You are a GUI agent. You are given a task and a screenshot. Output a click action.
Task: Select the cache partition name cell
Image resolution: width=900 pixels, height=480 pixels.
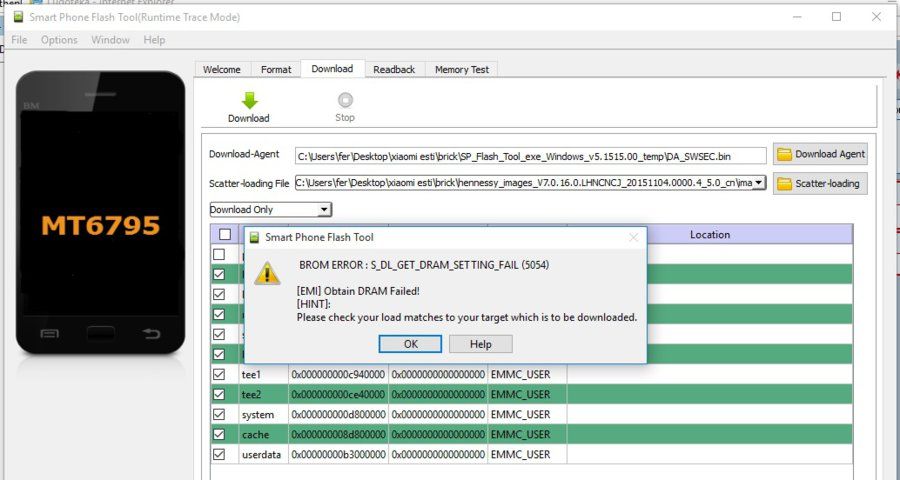(263, 435)
